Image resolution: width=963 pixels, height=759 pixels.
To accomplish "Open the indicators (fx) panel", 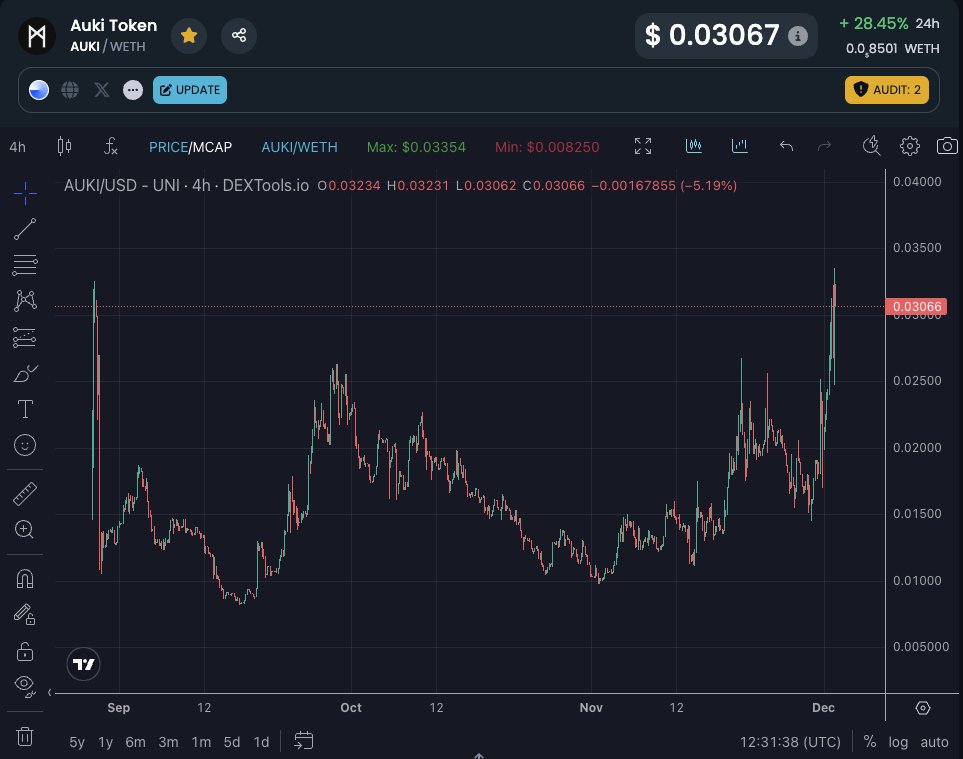I will (x=110, y=146).
